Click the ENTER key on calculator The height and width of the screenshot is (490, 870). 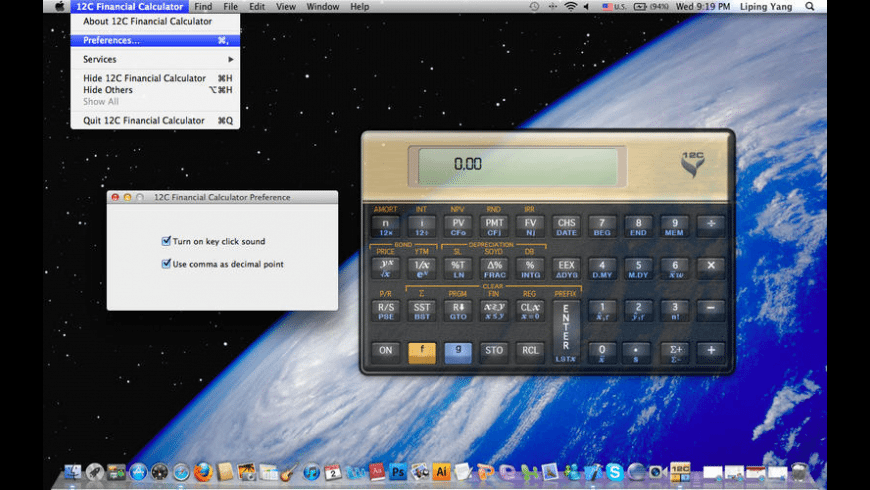(x=566, y=332)
